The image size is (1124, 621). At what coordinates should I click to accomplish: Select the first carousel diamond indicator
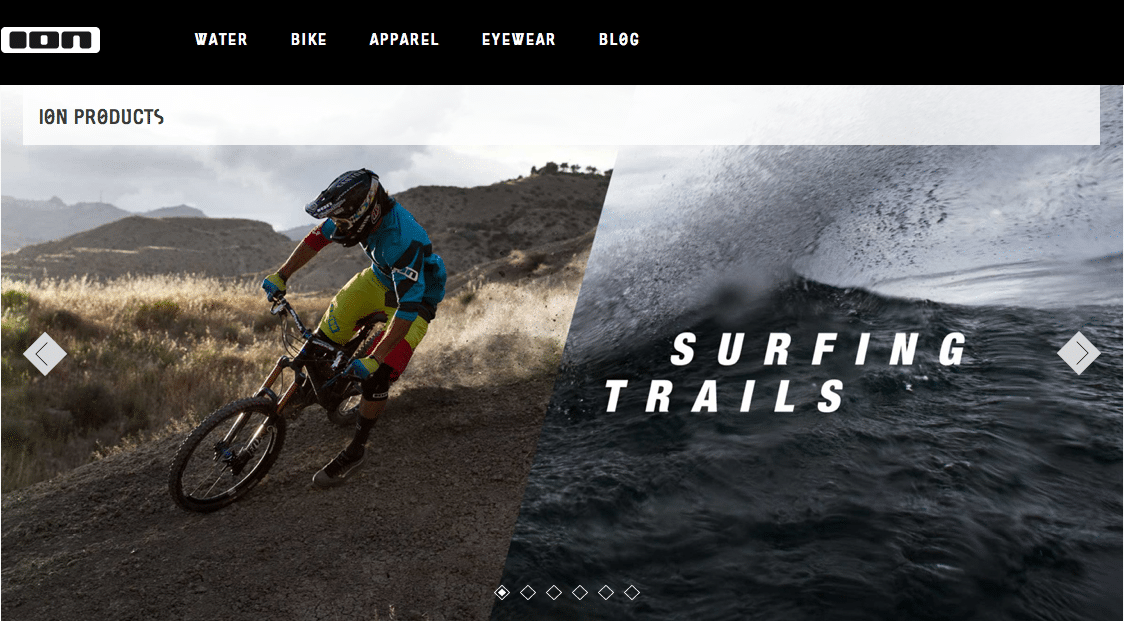click(x=502, y=592)
